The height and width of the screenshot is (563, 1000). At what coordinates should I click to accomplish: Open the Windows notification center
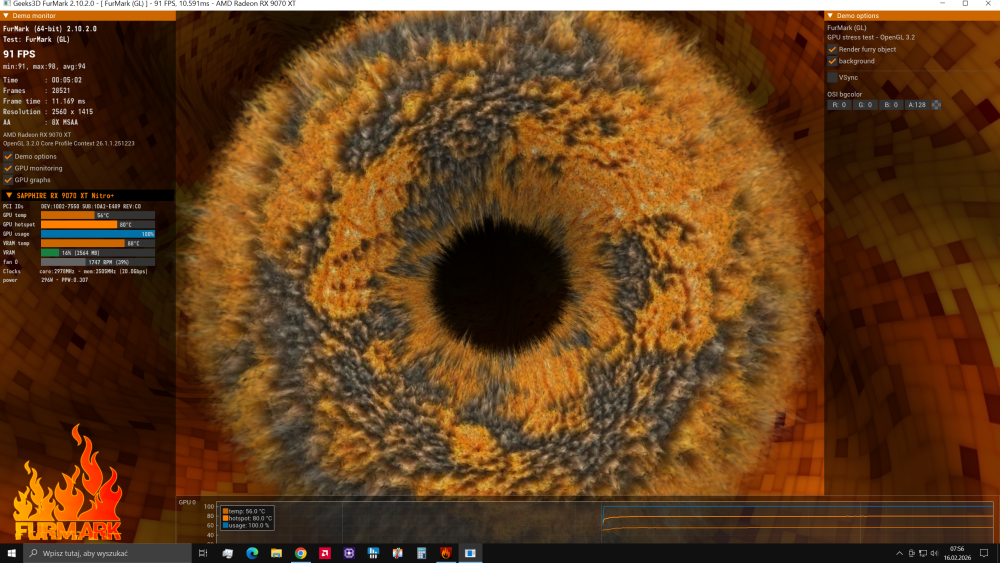984,553
